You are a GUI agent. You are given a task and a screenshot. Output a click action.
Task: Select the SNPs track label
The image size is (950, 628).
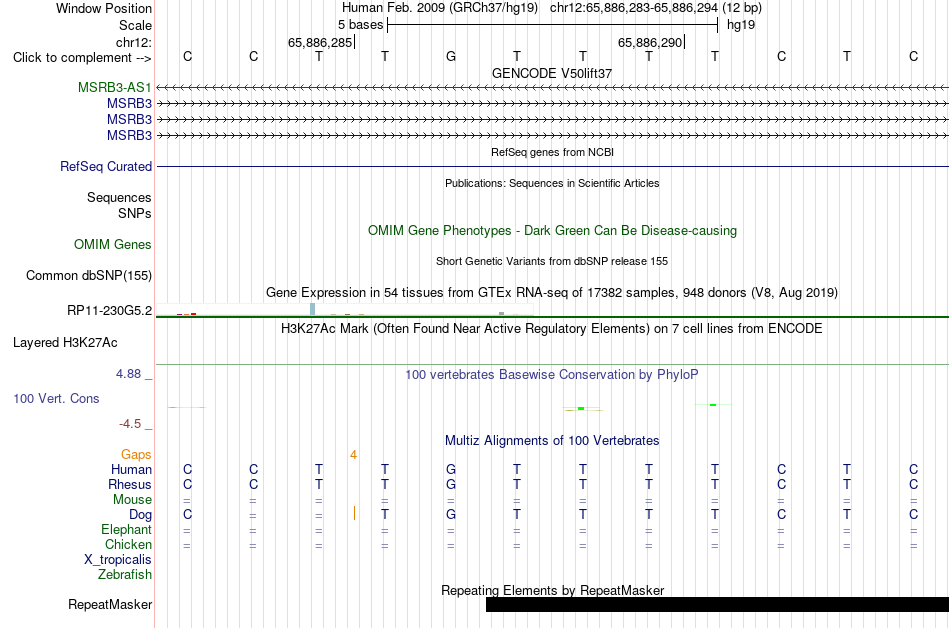coord(135,213)
